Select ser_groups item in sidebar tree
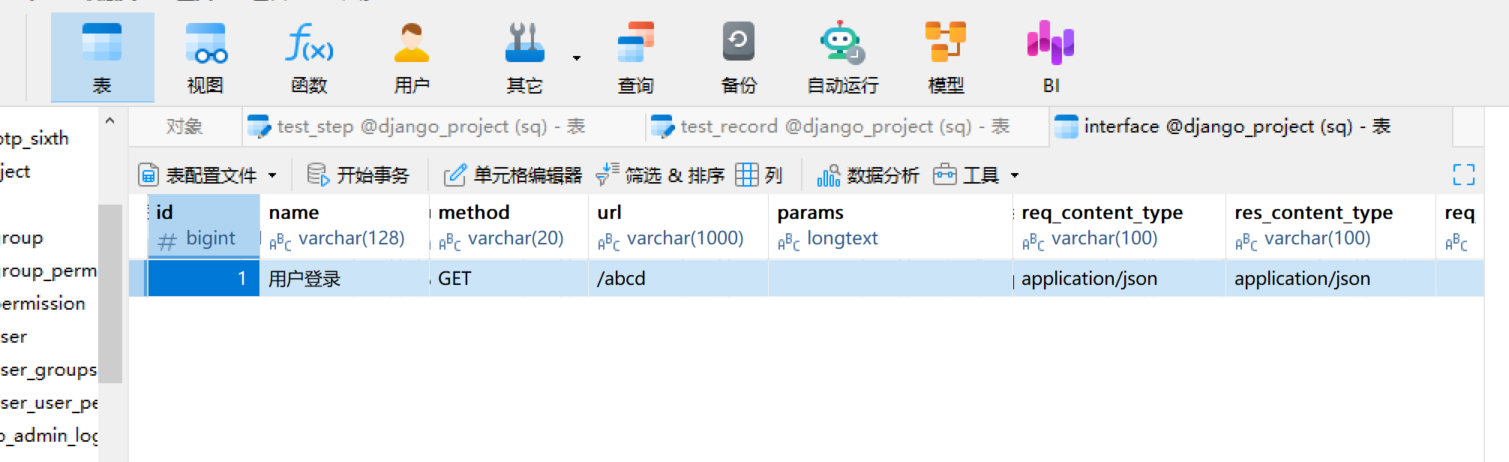The height and width of the screenshot is (462, 1509). point(48,370)
